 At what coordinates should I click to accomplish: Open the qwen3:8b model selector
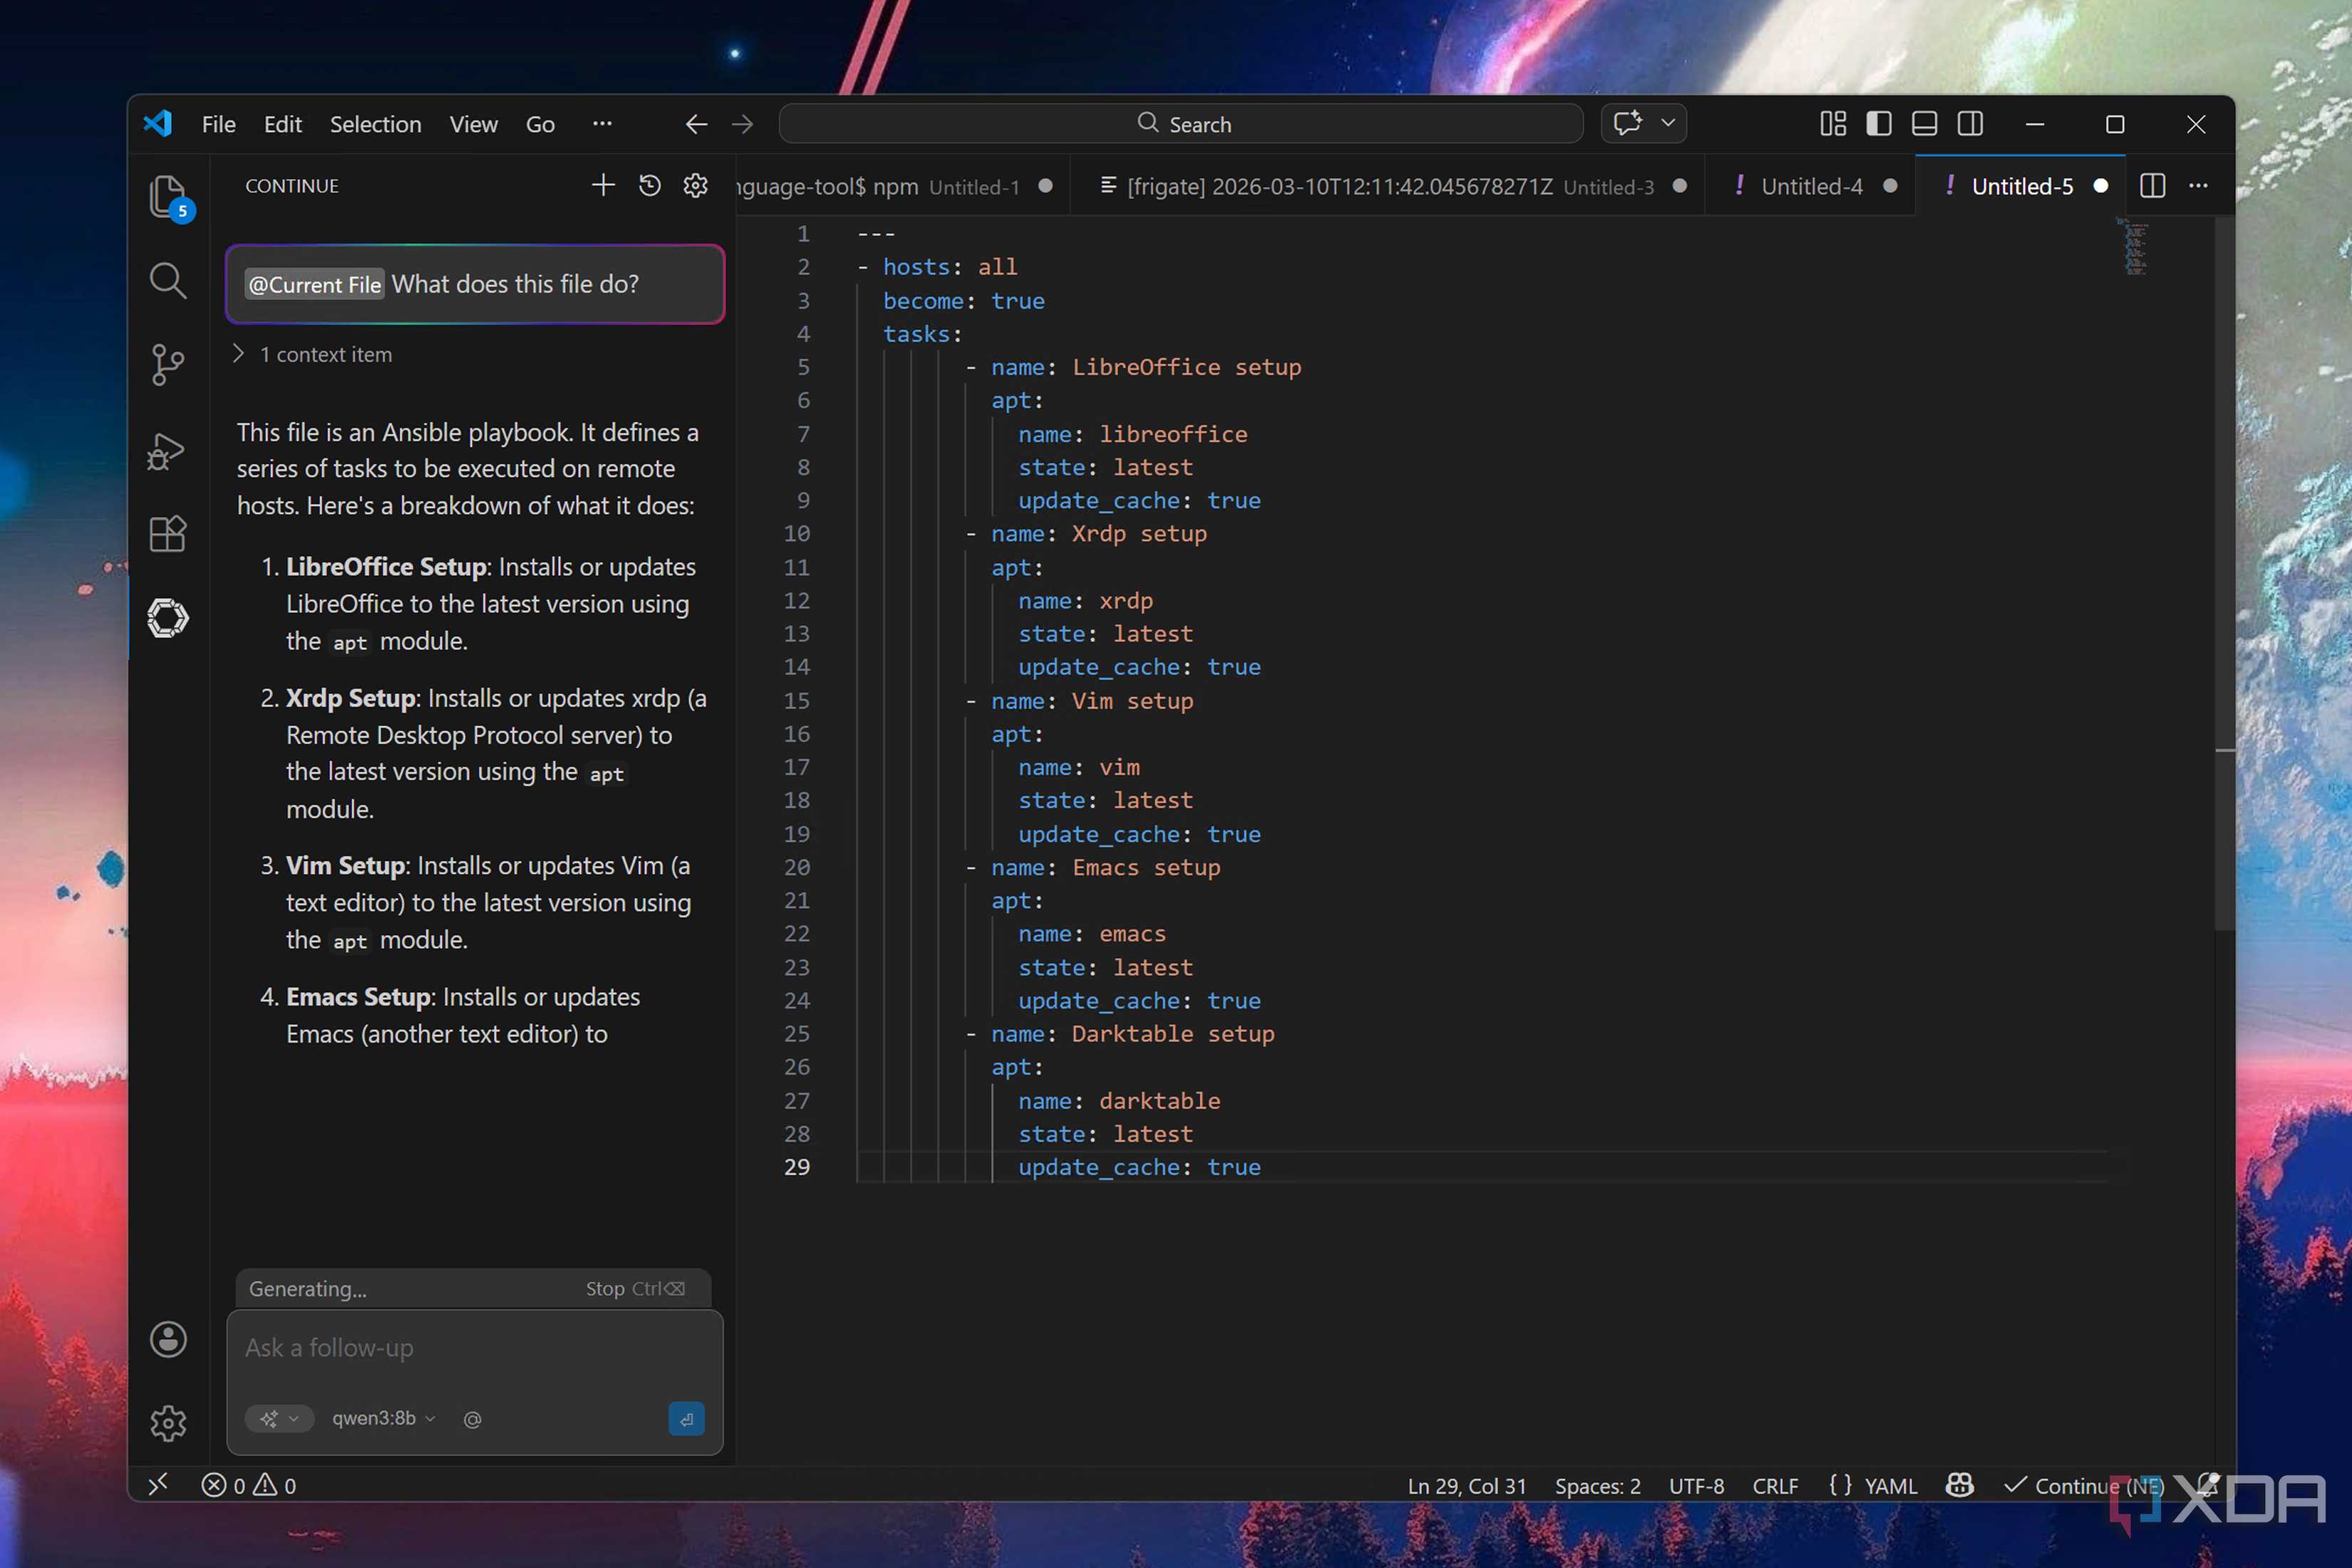tap(384, 1418)
